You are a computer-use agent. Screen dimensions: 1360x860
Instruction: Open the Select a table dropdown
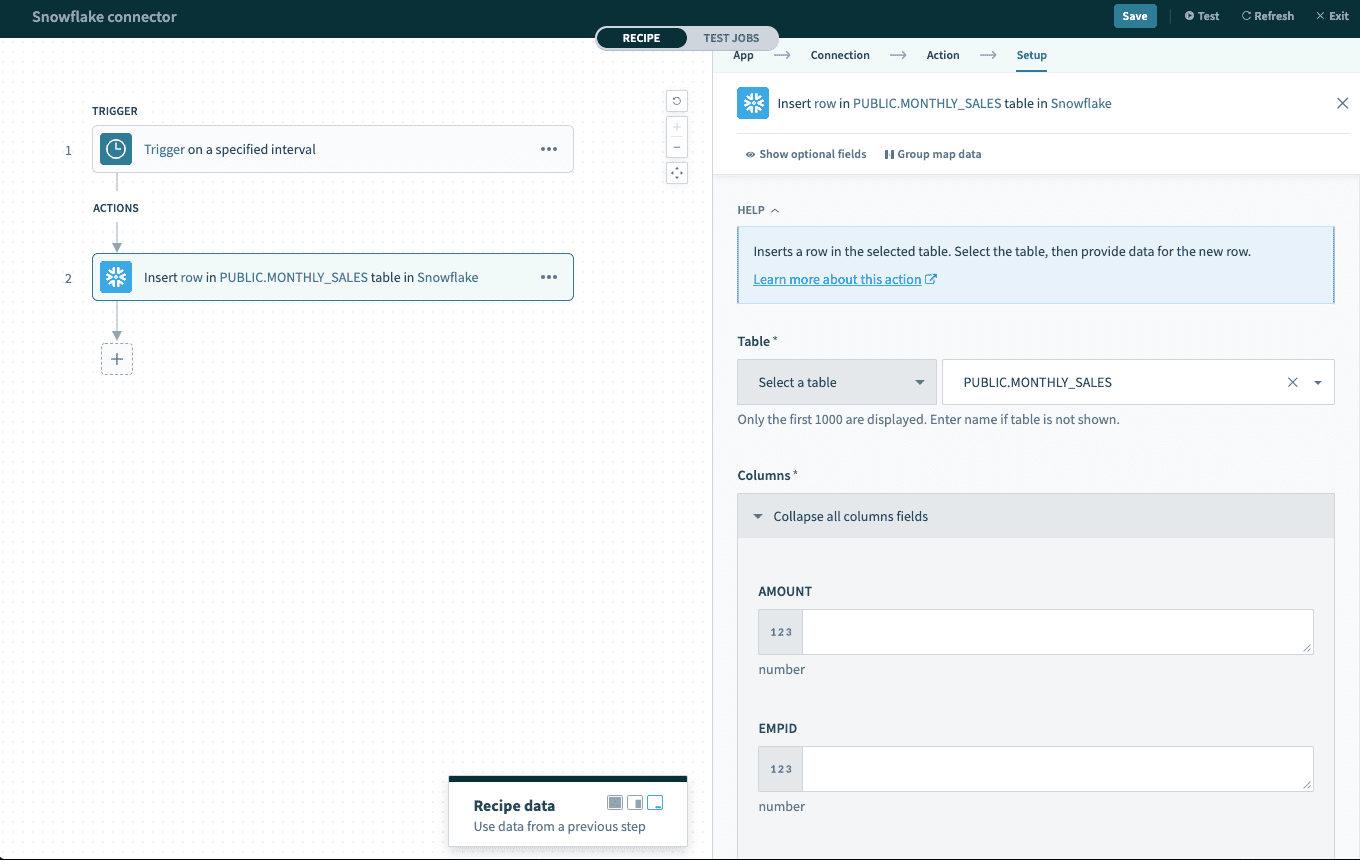point(836,382)
